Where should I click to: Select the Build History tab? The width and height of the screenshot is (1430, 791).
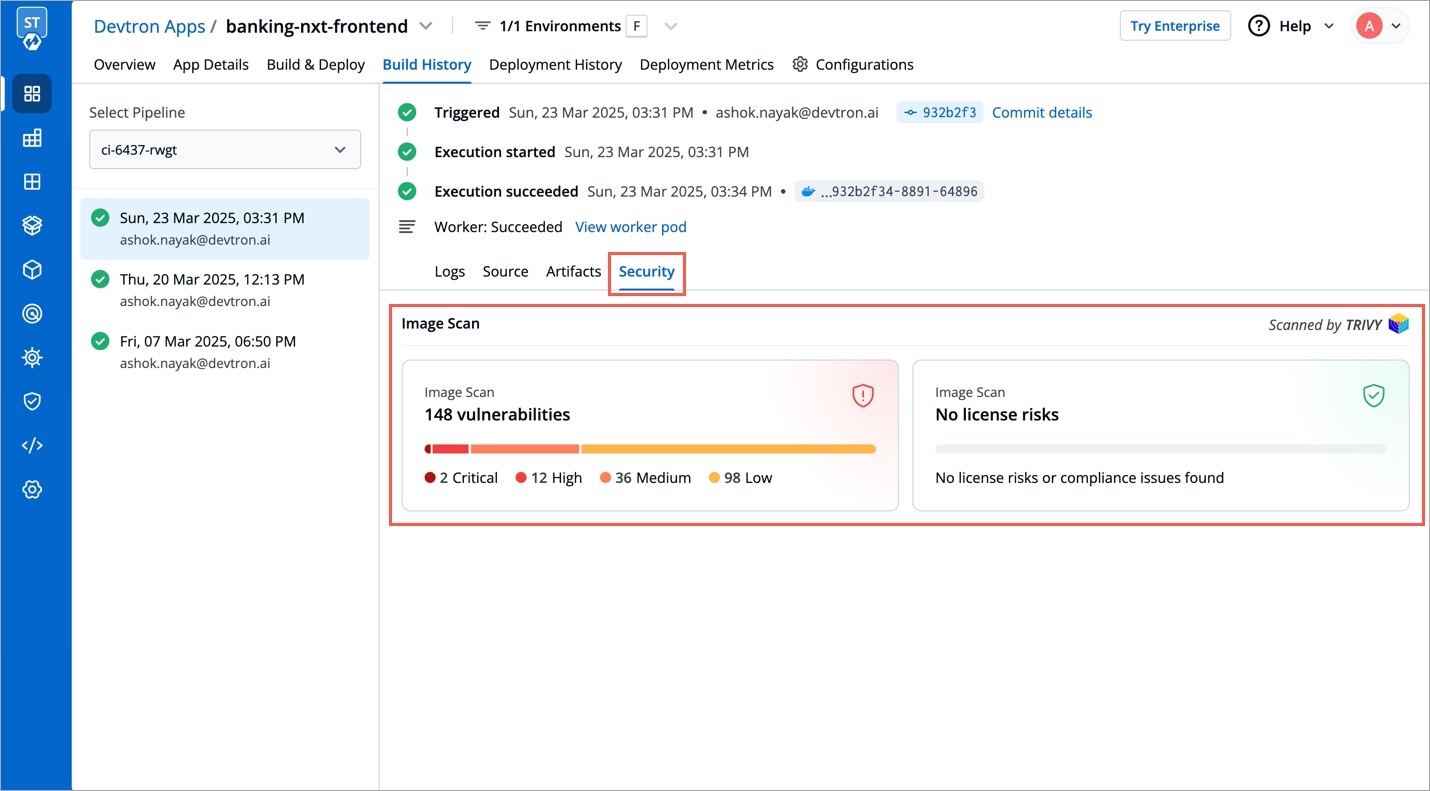[x=427, y=64]
